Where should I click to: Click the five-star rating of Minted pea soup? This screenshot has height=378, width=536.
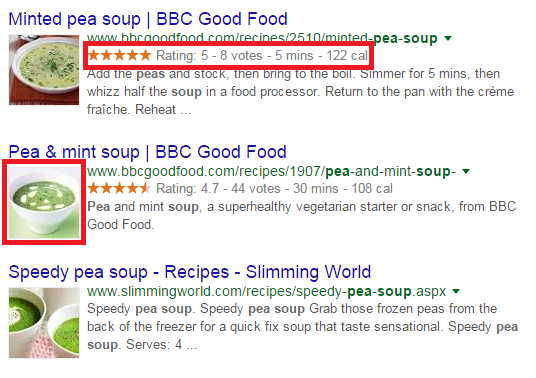click(x=119, y=55)
